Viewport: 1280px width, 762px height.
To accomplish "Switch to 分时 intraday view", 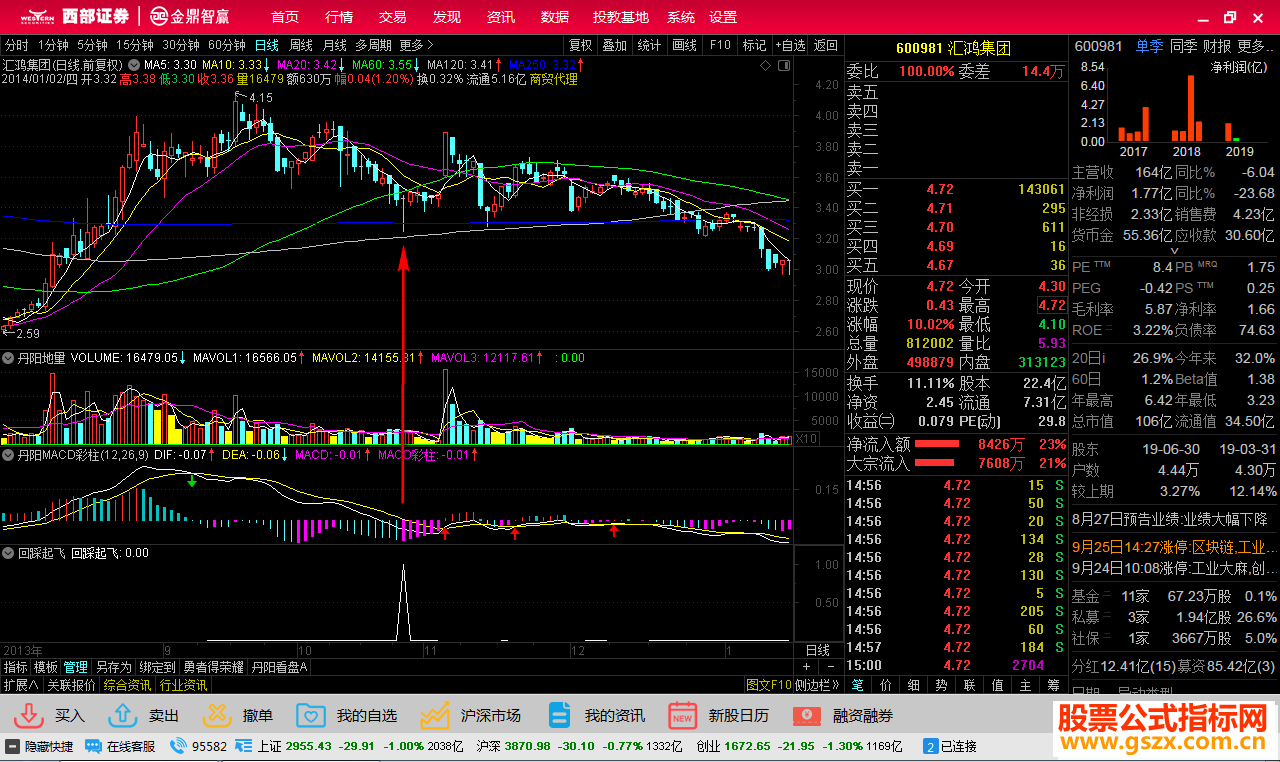I will [x=17, y=45].
